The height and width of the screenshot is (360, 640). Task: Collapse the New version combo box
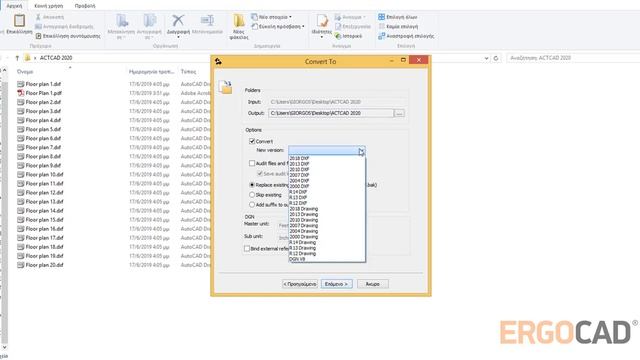coord(362,151)
